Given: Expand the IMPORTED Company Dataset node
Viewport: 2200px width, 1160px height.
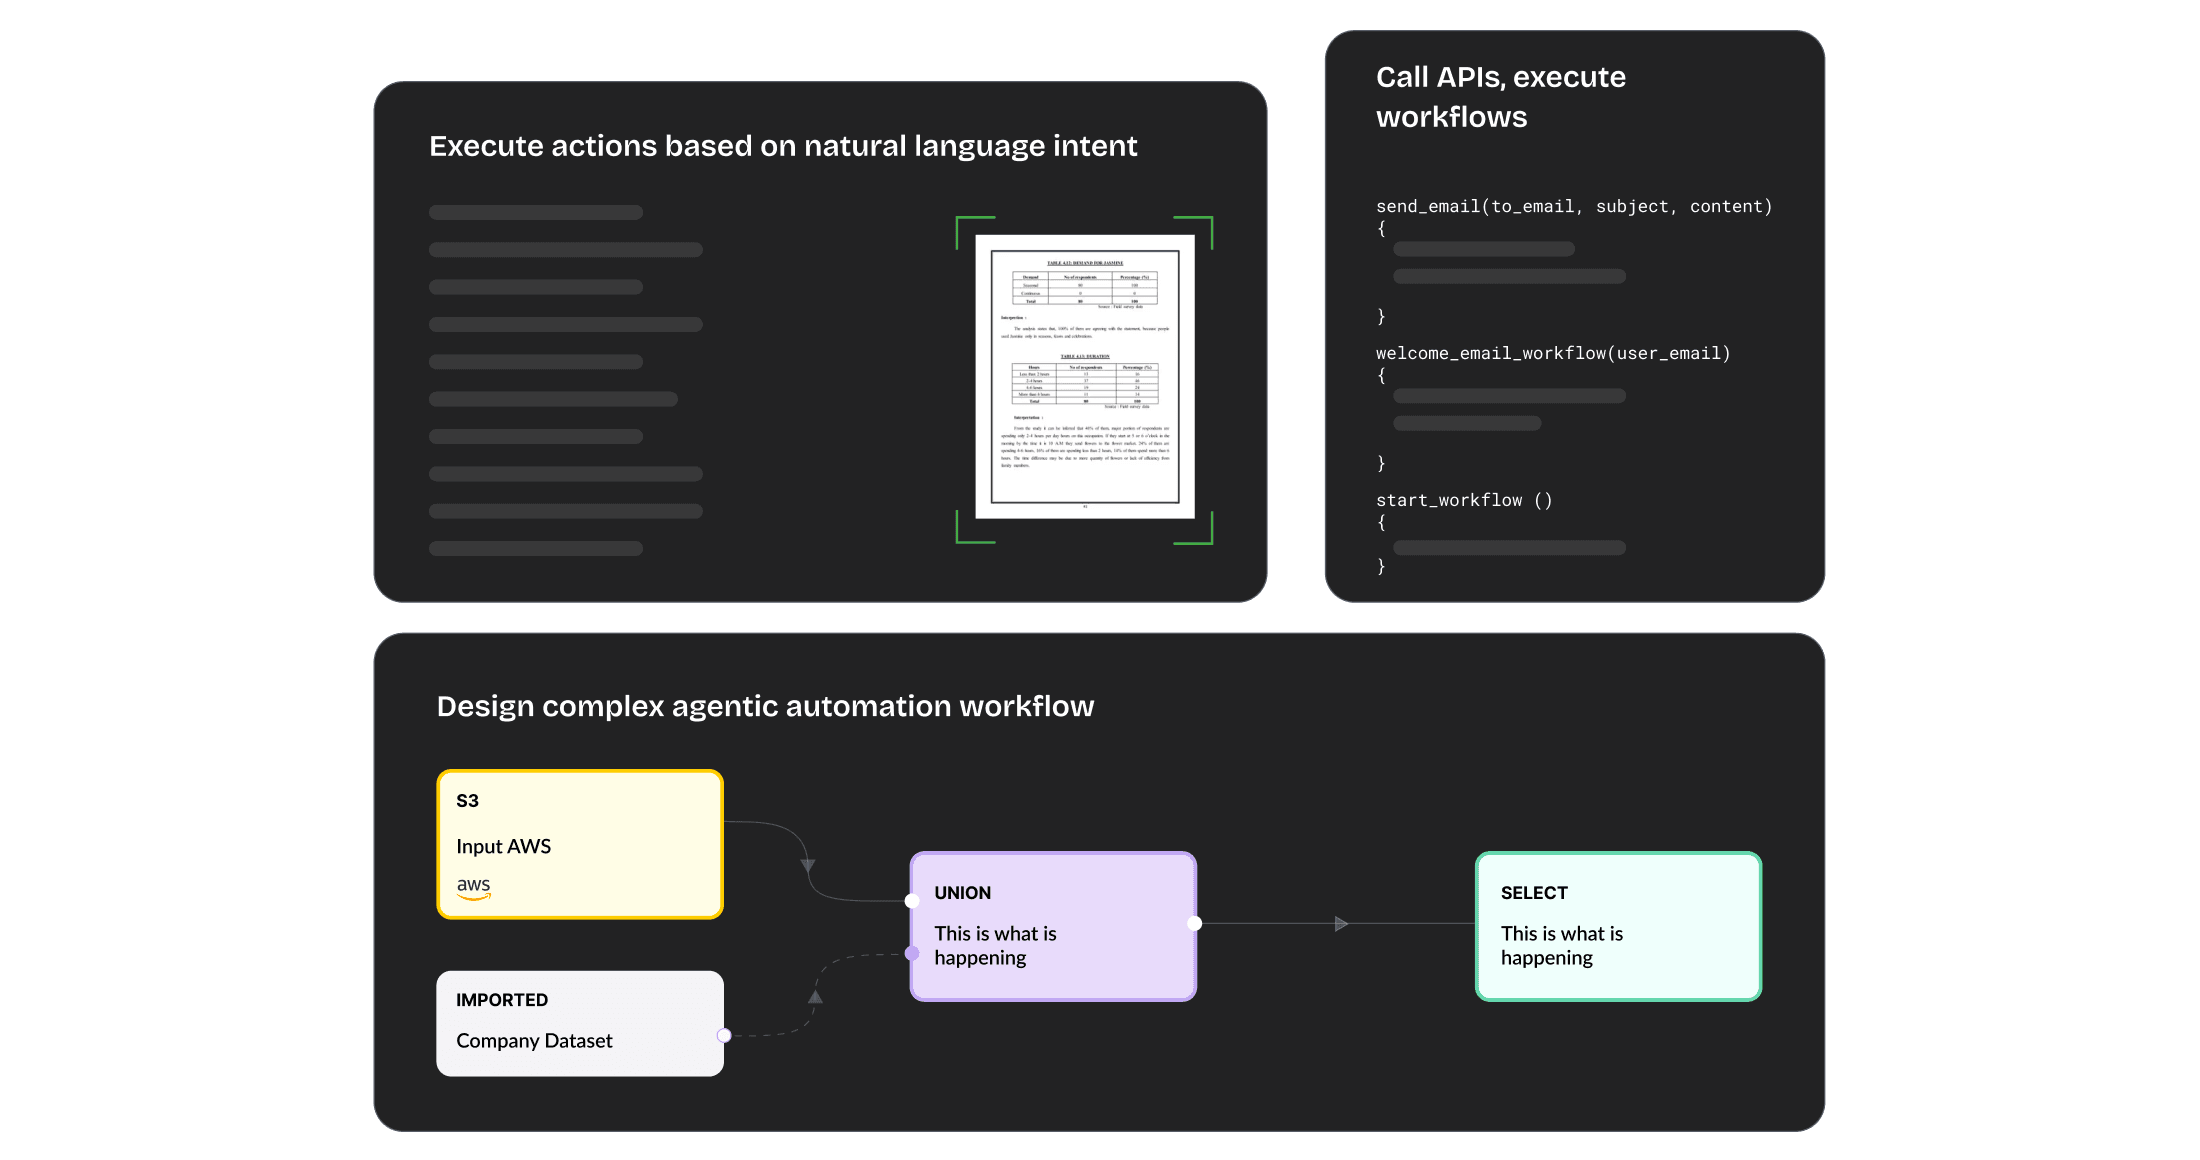Looking at the screenshot, I should [x=579, y=1023].
